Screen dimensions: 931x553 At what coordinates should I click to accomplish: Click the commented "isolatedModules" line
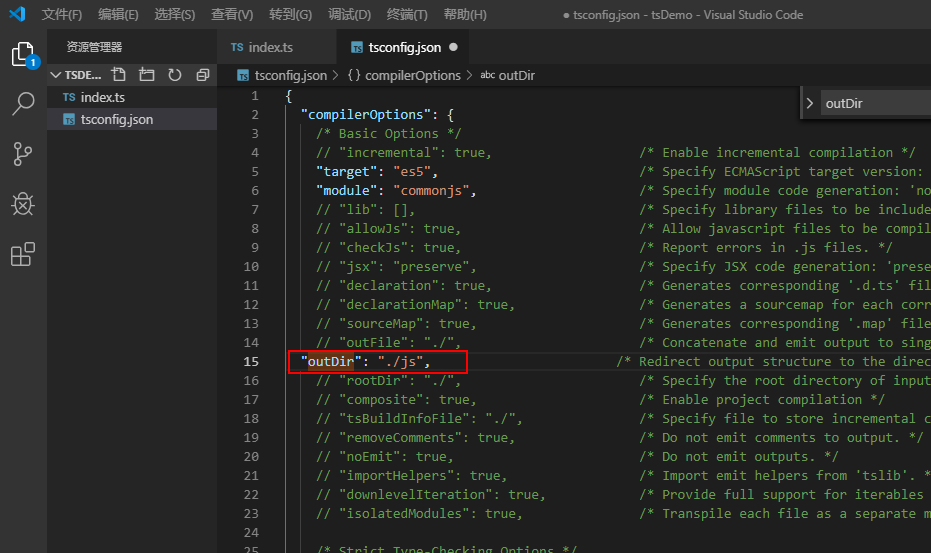pos(419,513)
